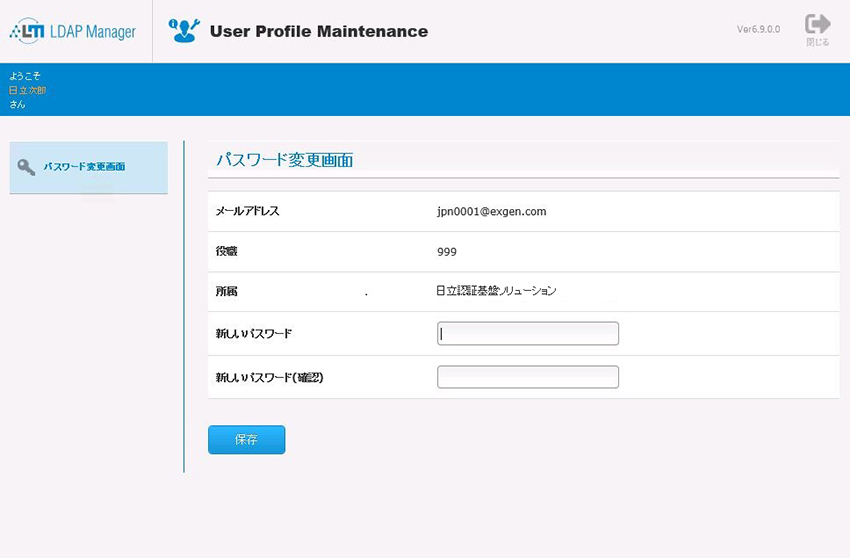The height and width of the screenshot is (558, 850).
Task: Click the 日立認証基盤ソリューション department value
Action: (x=496, y=291)
